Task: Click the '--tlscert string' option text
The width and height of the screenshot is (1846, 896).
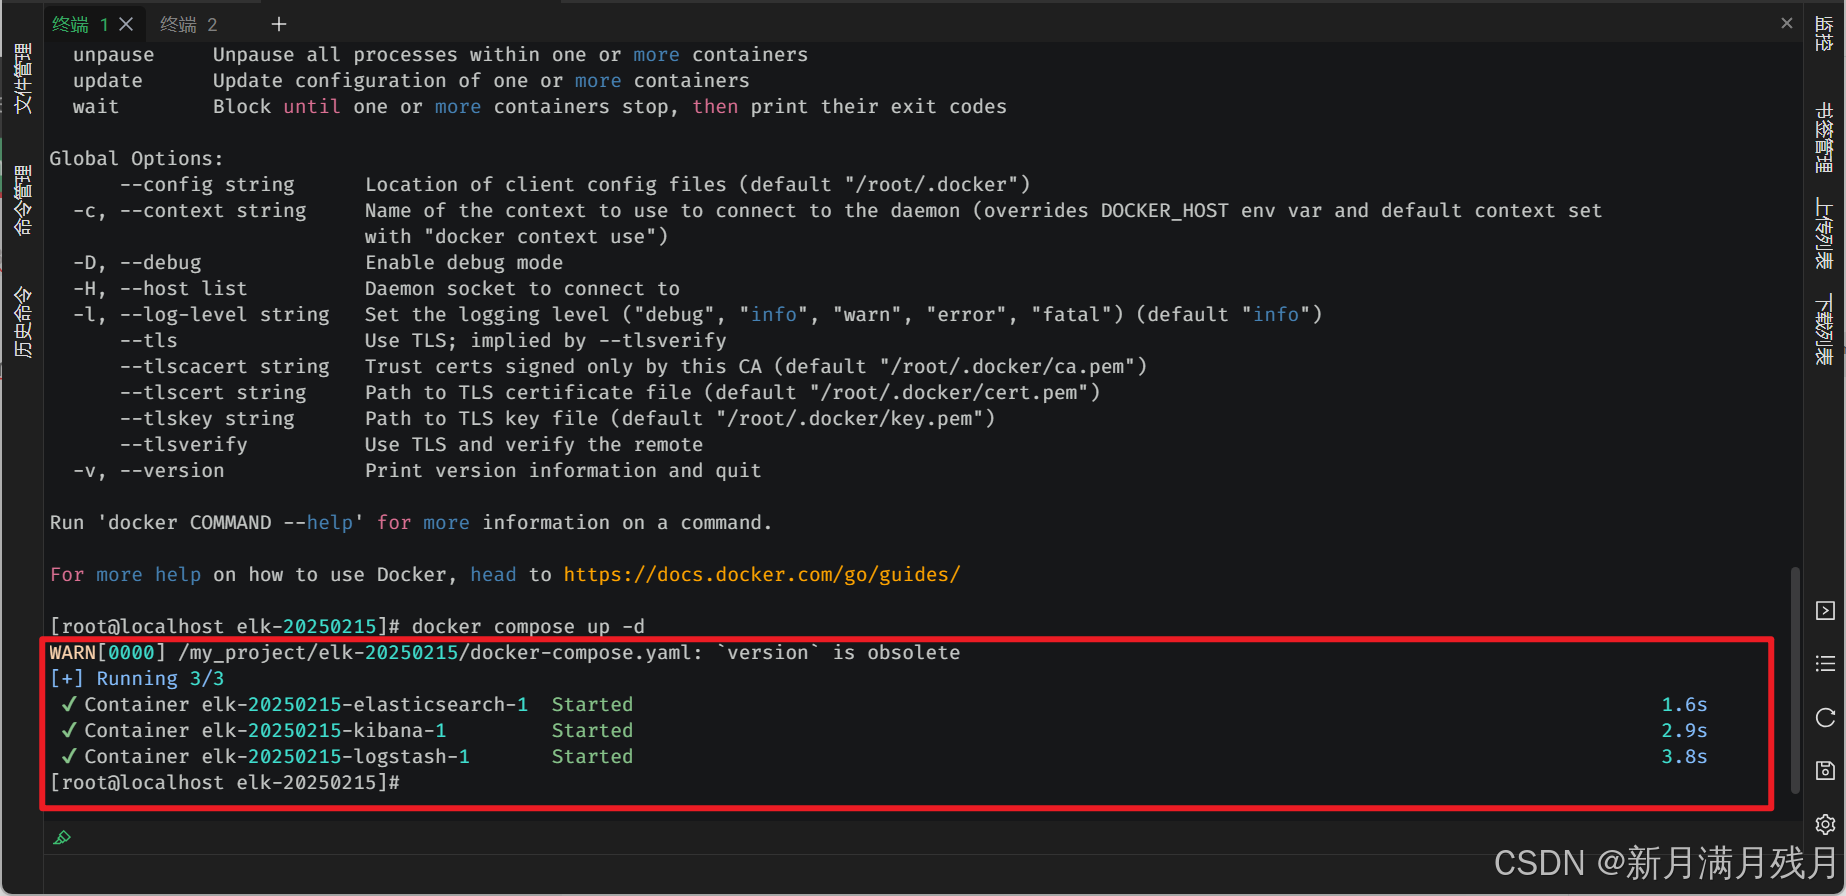Action: (213, 392)
